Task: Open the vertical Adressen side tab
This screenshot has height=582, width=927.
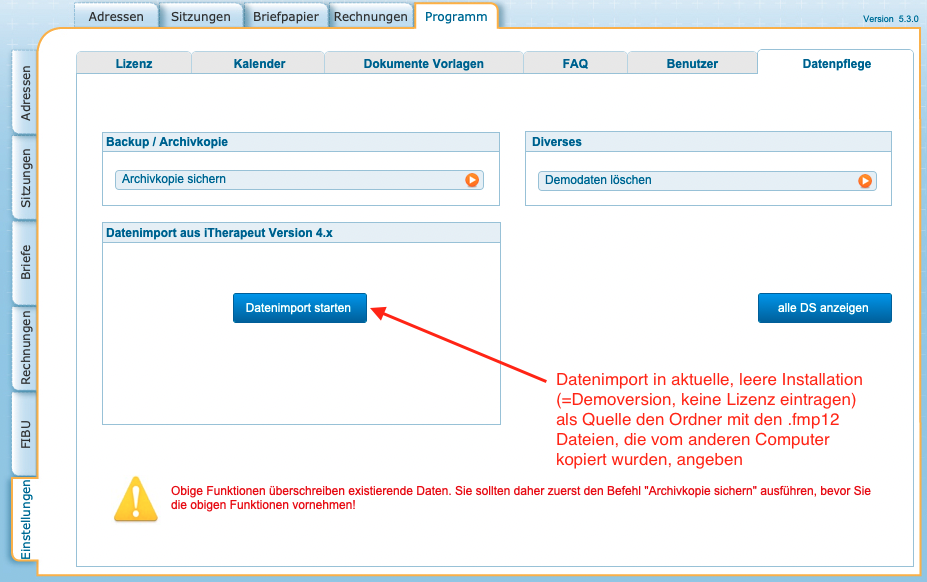Action: pyautogui.click(x=25, y=93)
